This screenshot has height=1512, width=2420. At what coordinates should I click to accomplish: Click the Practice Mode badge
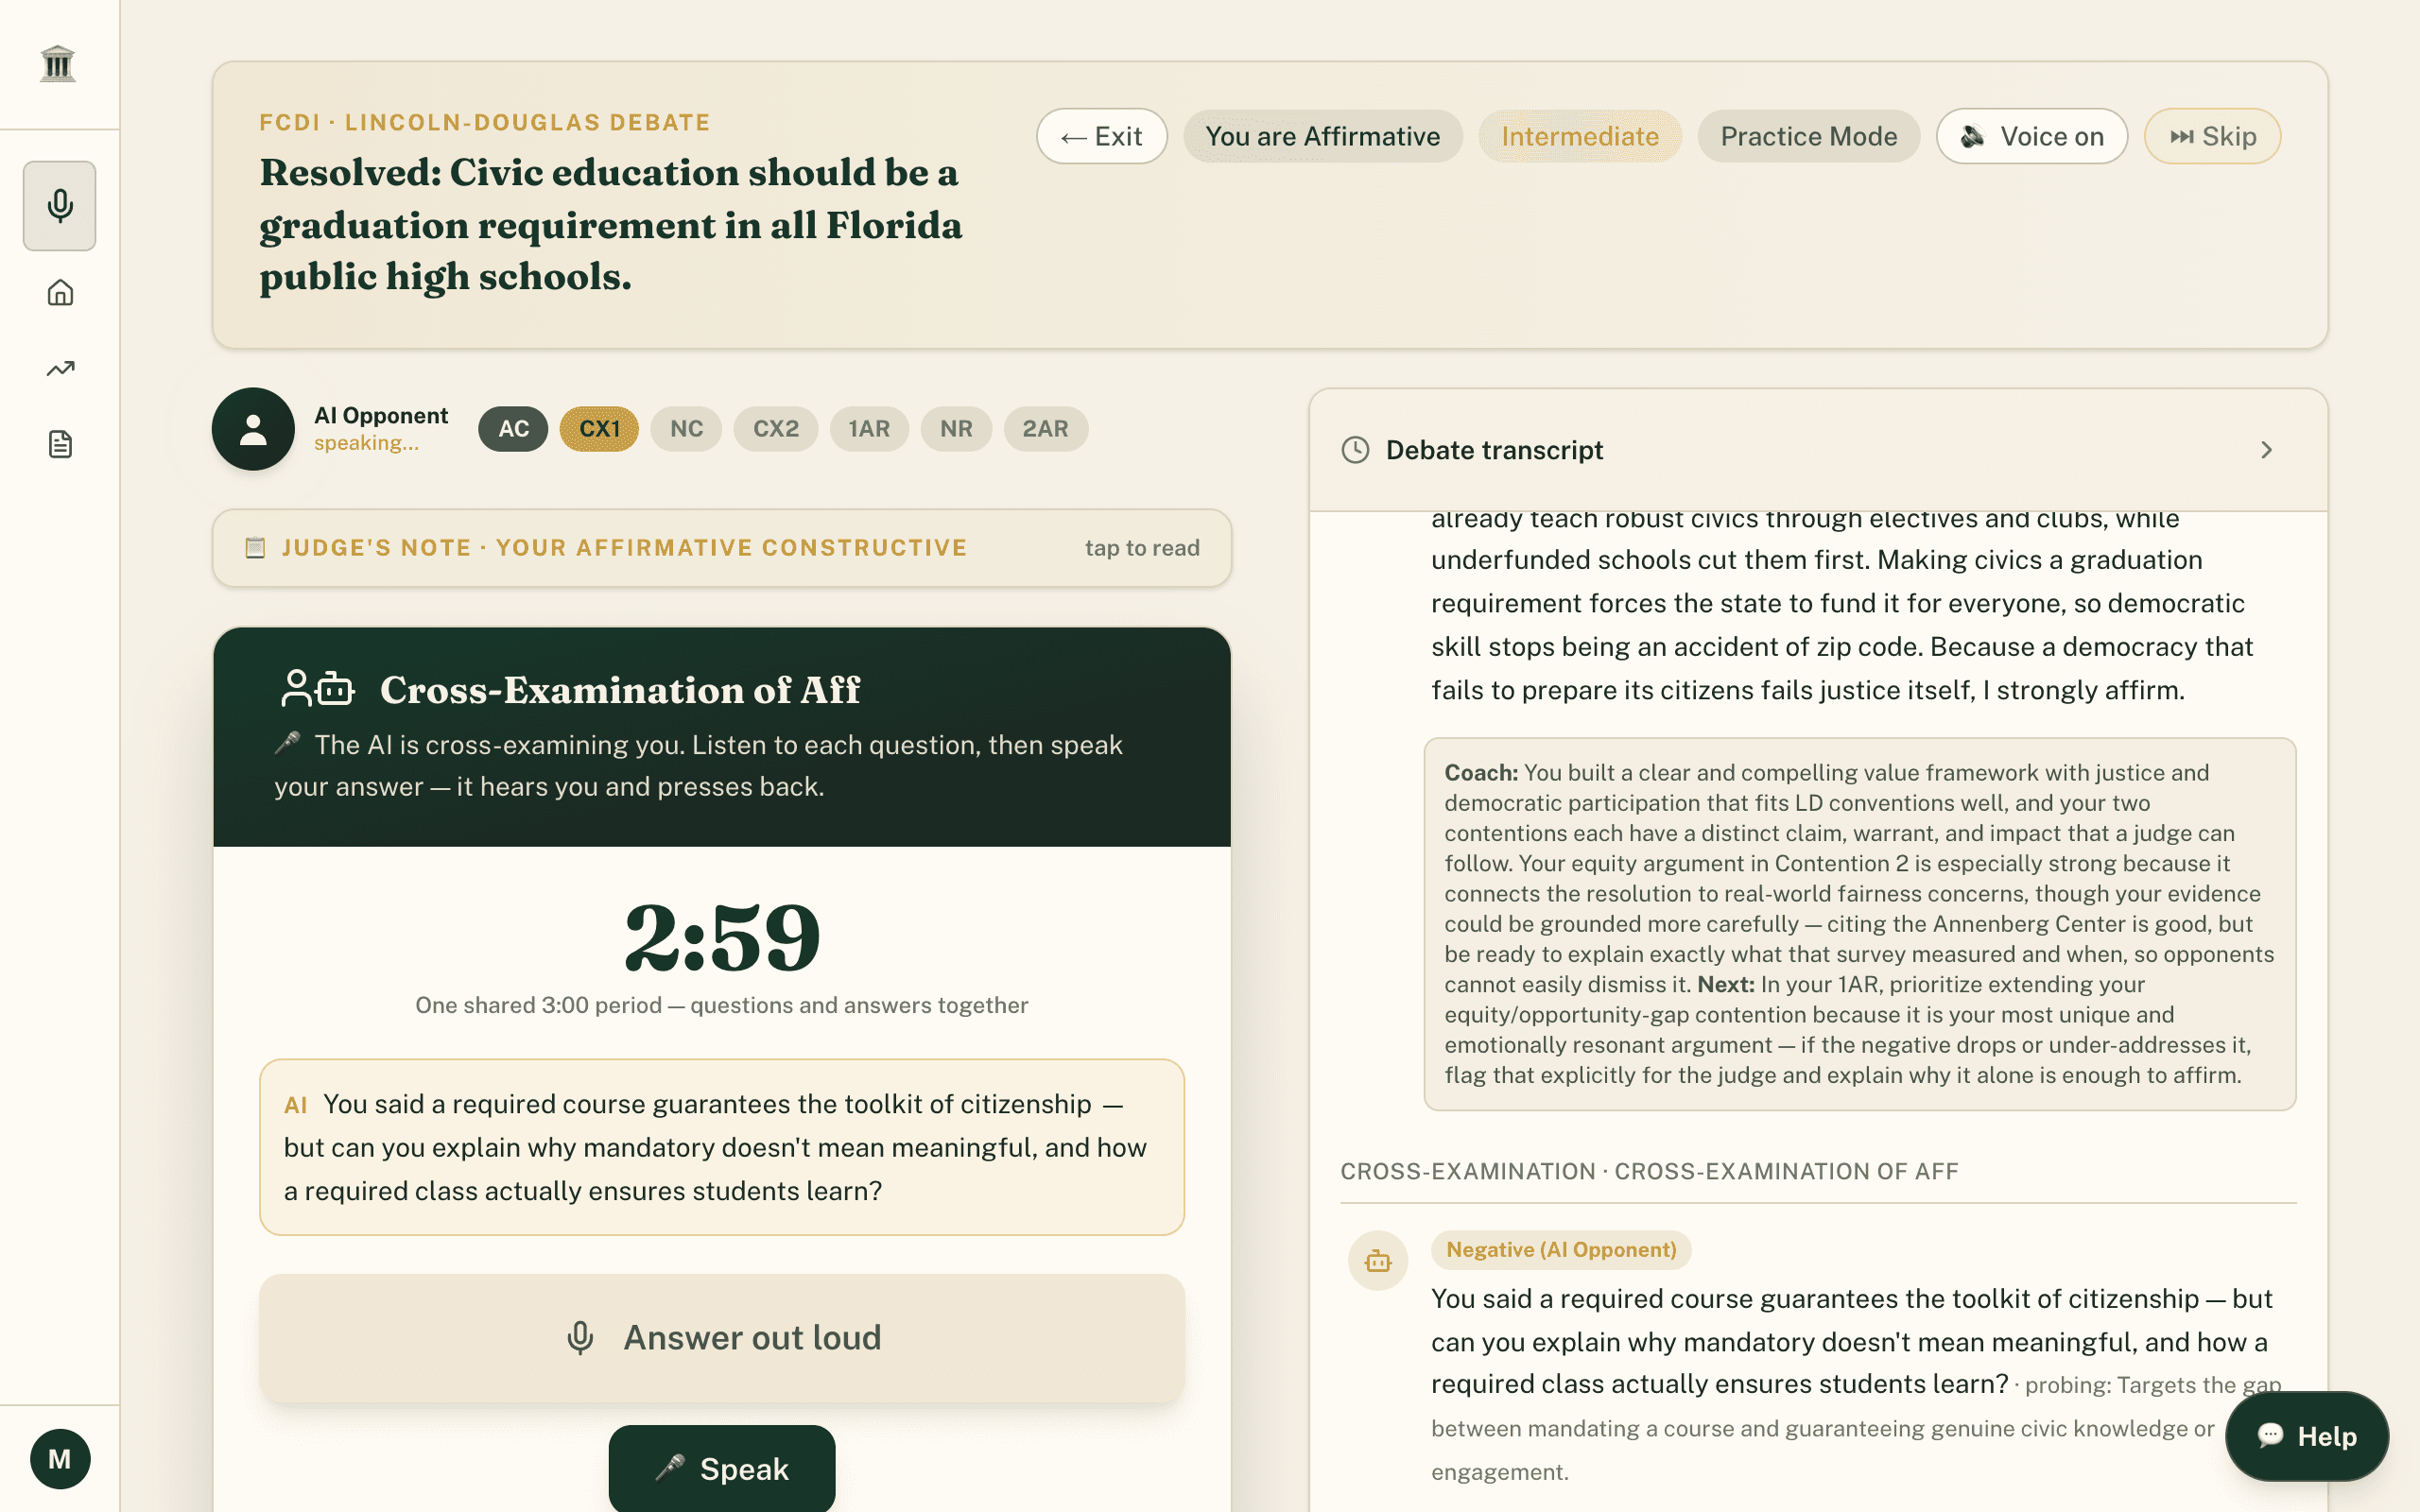[x=1808, y=136]
